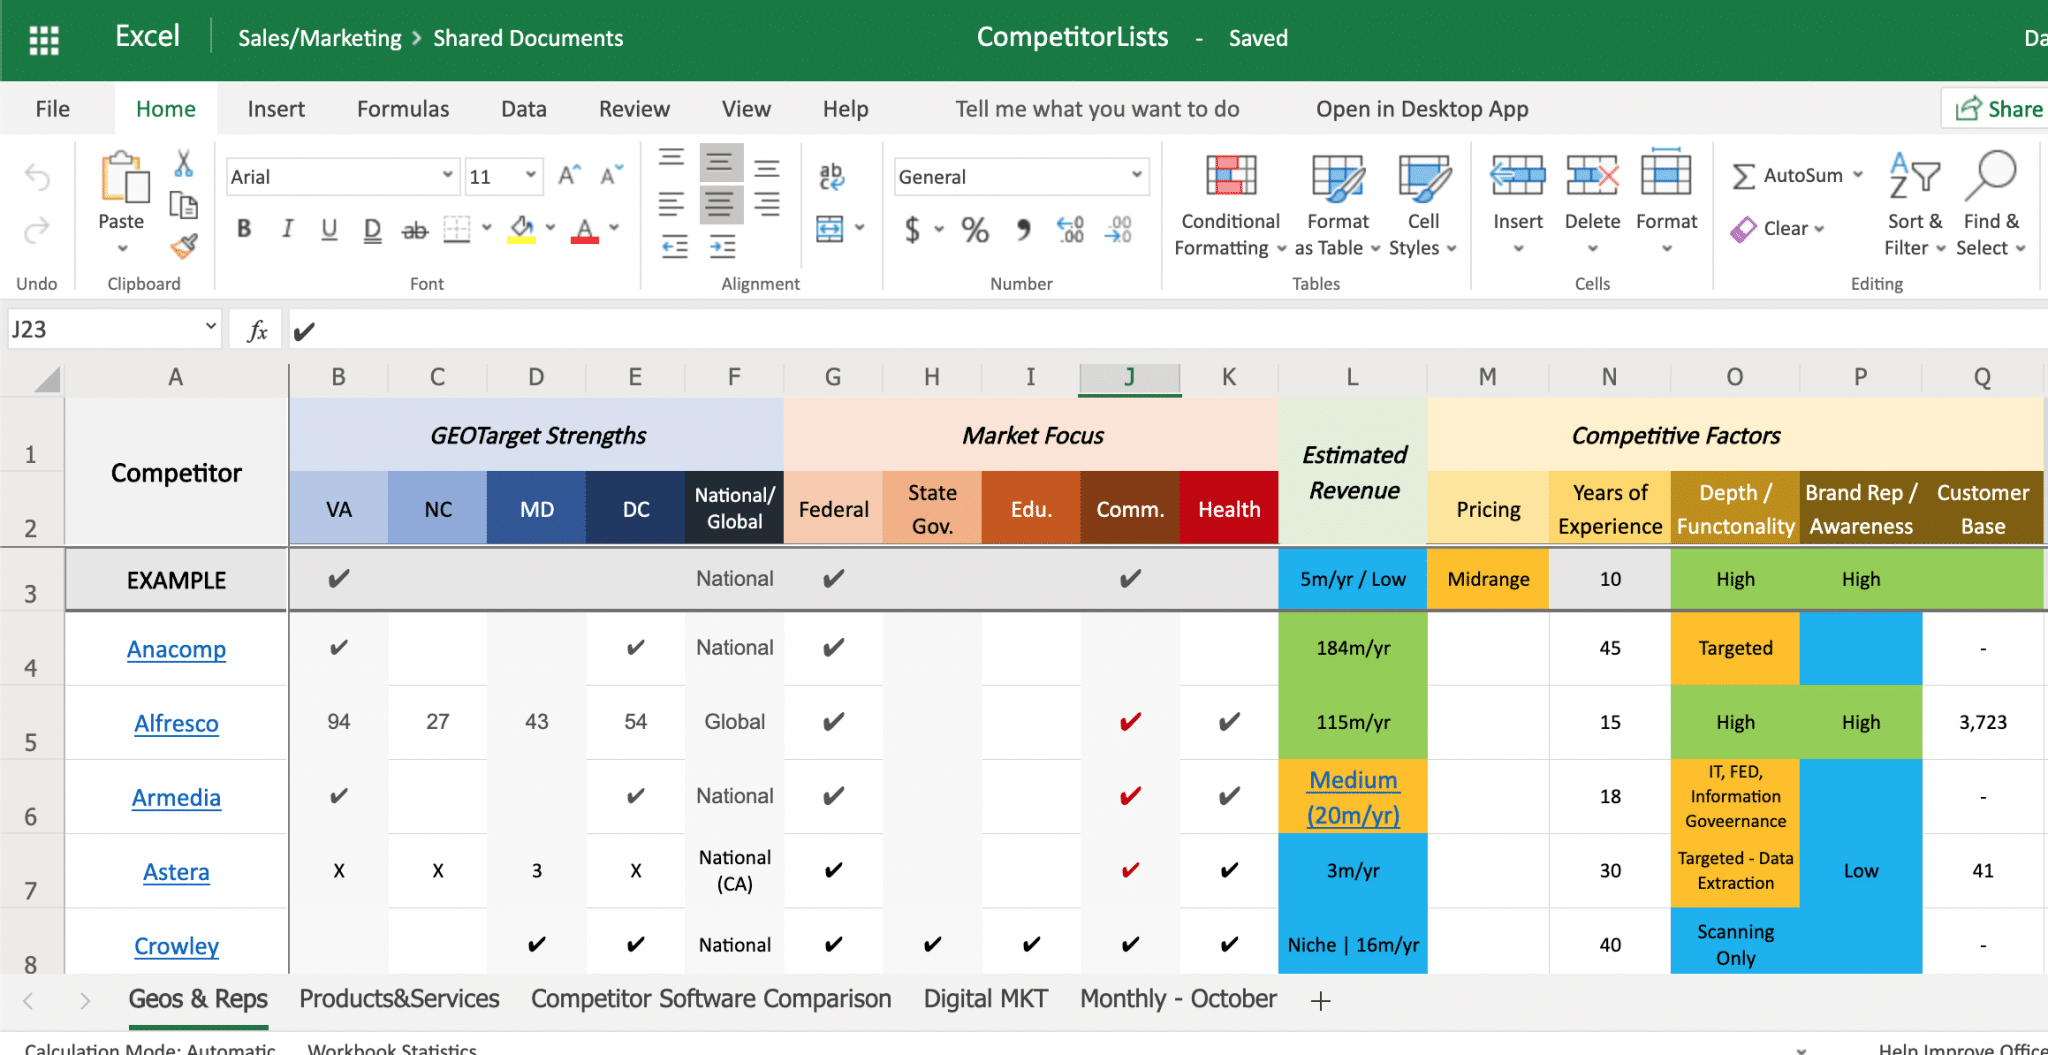Image resolution: width=2048 pixels, height=1055 pixels.
Task: Toggle align left
Action: pyautogui.click(x=672, y=204)
